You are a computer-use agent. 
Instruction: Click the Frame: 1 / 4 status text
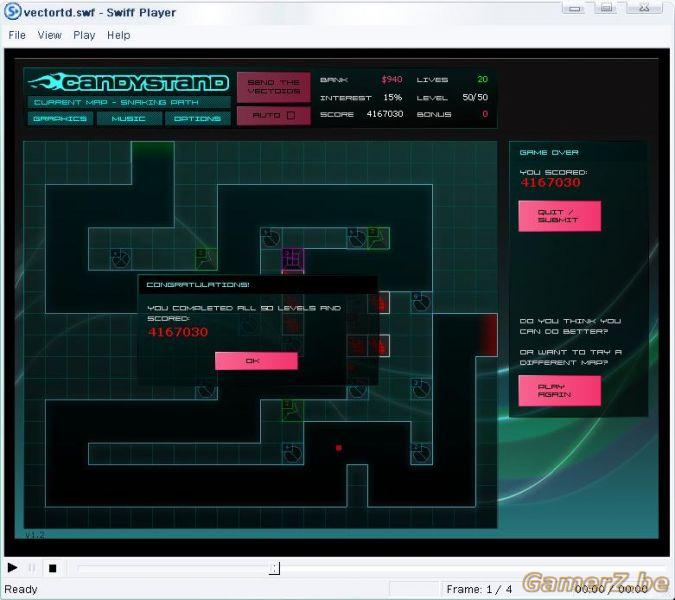tap(479, 589)
